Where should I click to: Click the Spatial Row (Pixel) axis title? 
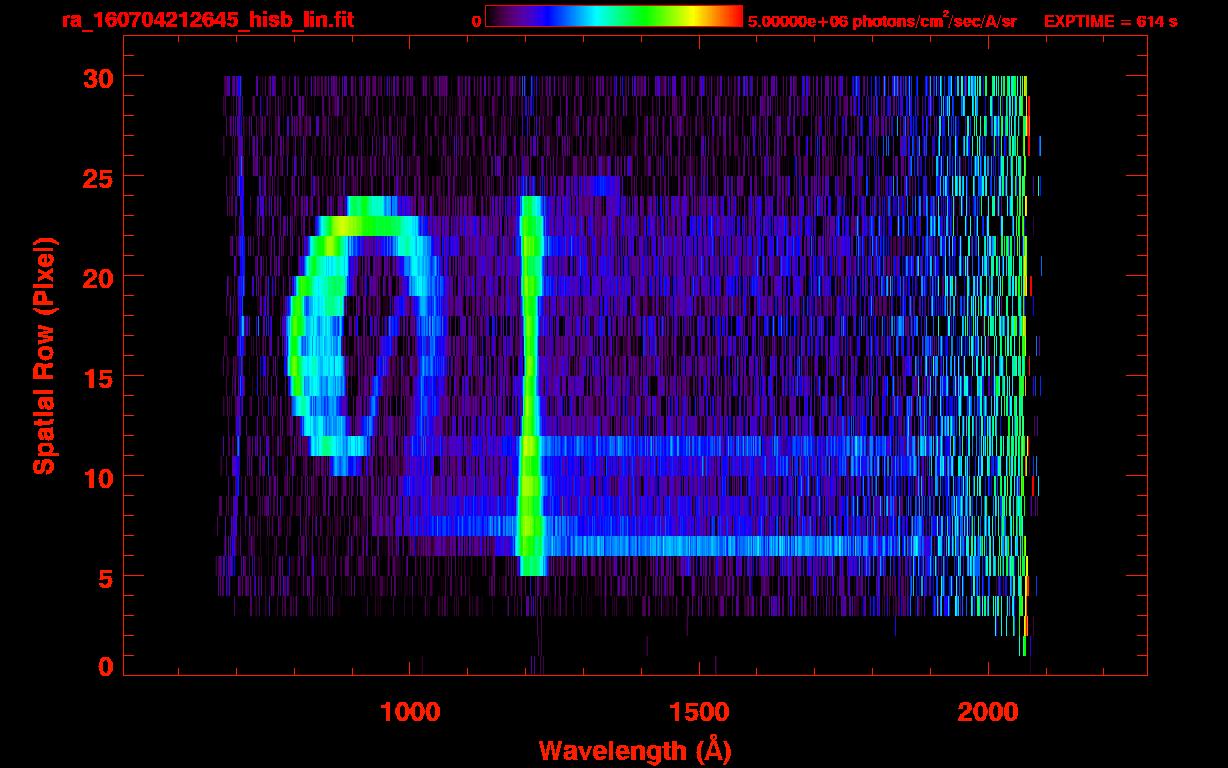(x=44, y=356)
